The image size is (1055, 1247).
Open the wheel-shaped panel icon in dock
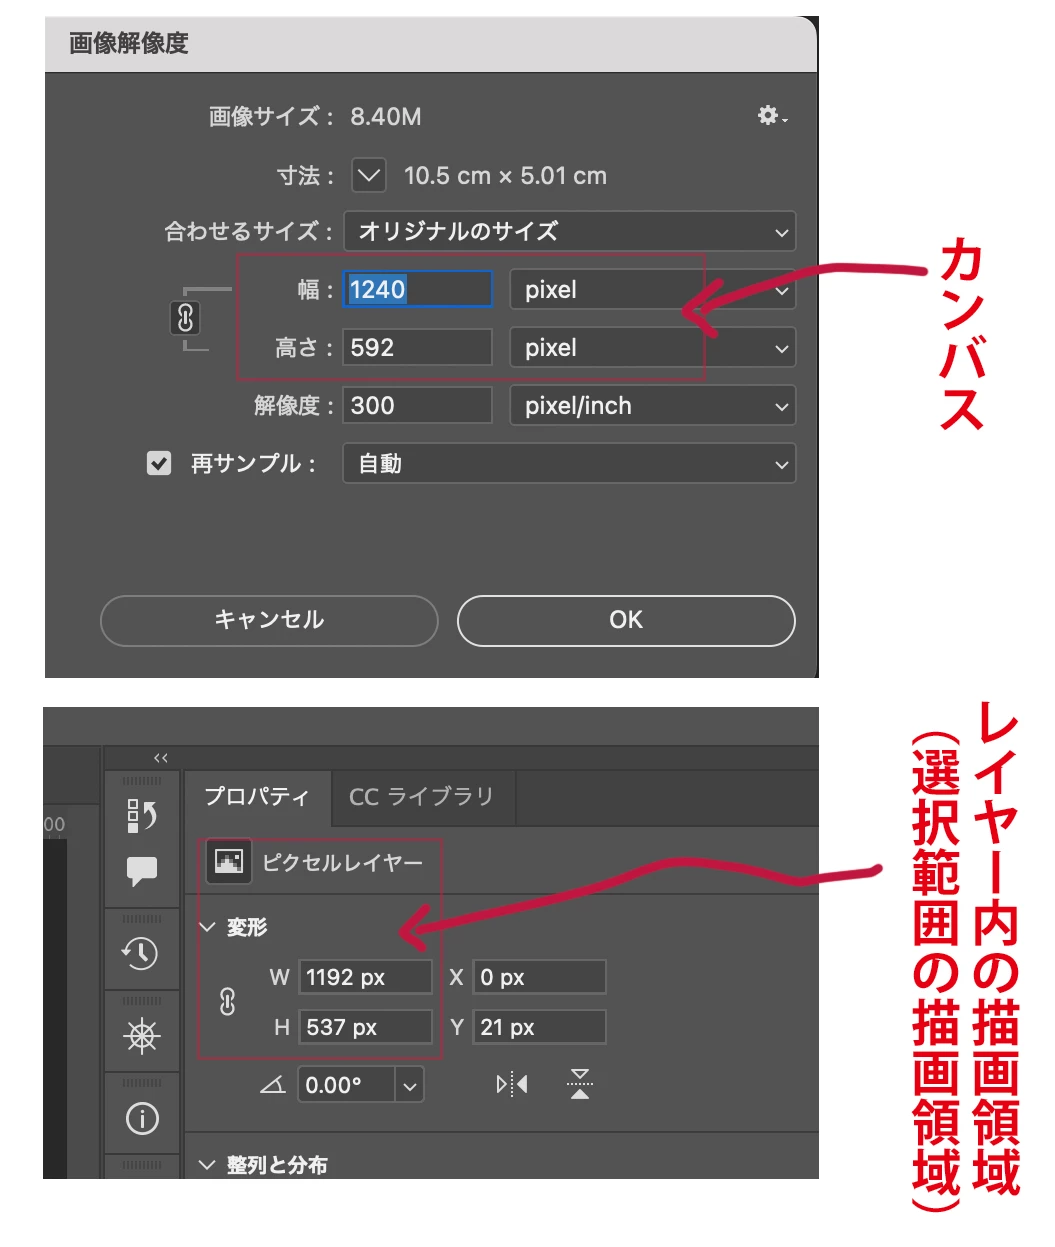click(x=142, y=1036)
